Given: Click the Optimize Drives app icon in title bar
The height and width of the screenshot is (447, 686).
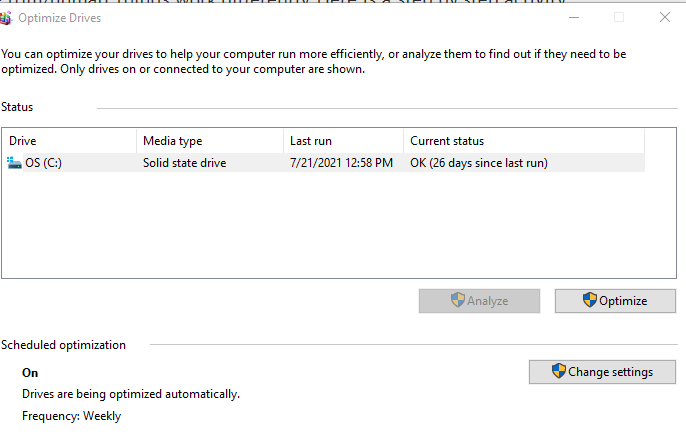Looking at the screenshot, I should point(7,18).
